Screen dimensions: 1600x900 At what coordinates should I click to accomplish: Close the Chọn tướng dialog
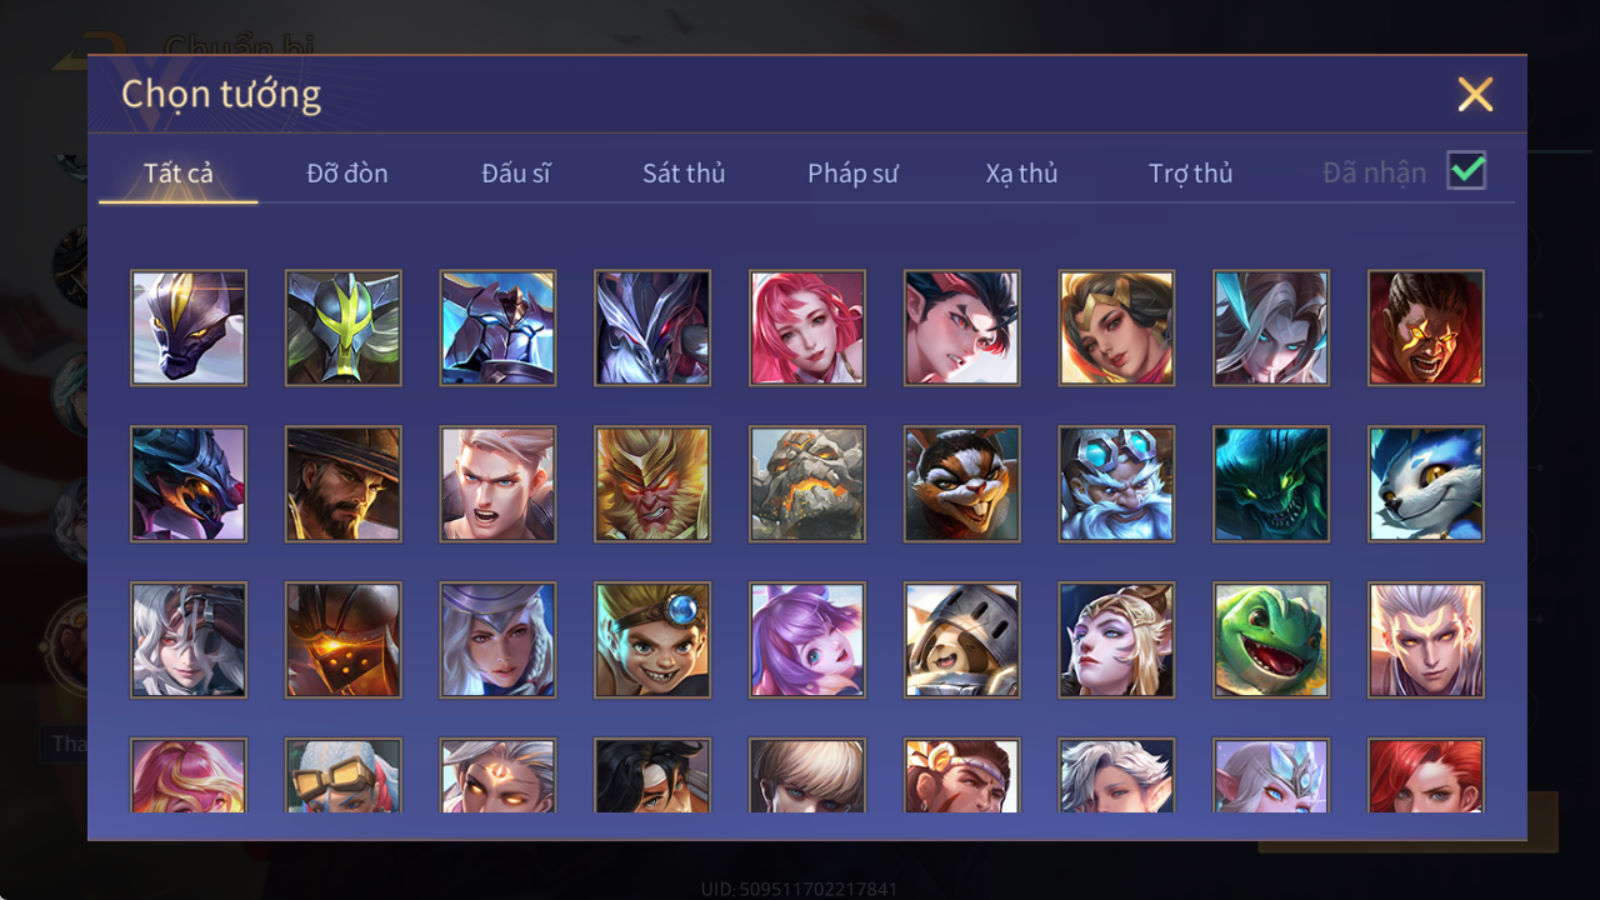click(1475, 94)
